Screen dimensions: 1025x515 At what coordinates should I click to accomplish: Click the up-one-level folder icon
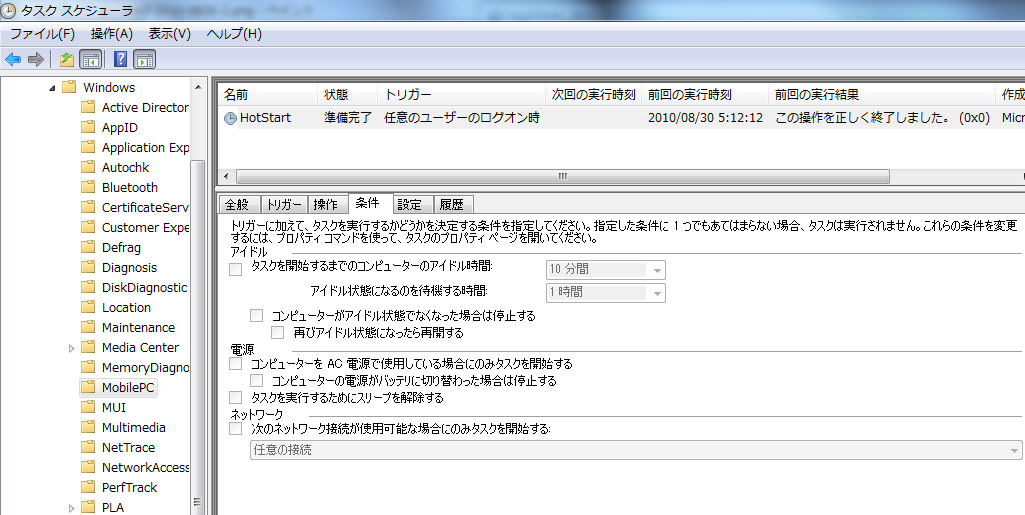pos(67,59)
